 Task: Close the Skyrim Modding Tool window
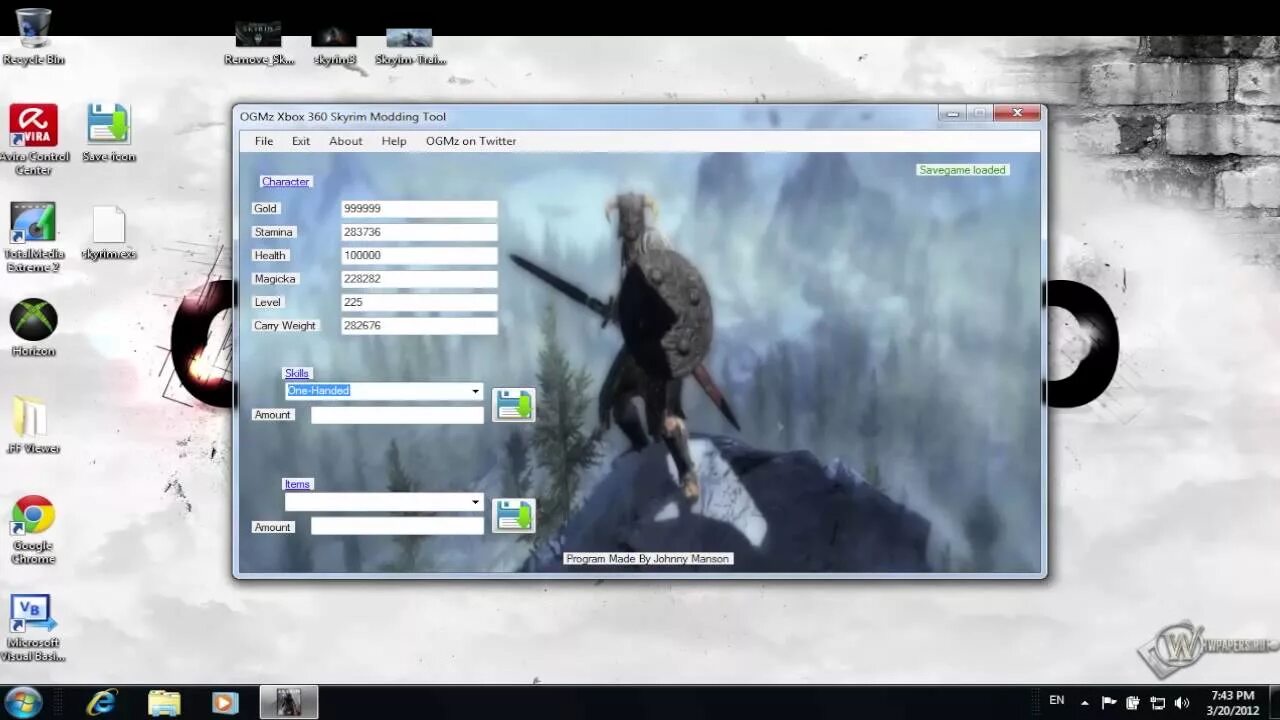coord(1017,113)
